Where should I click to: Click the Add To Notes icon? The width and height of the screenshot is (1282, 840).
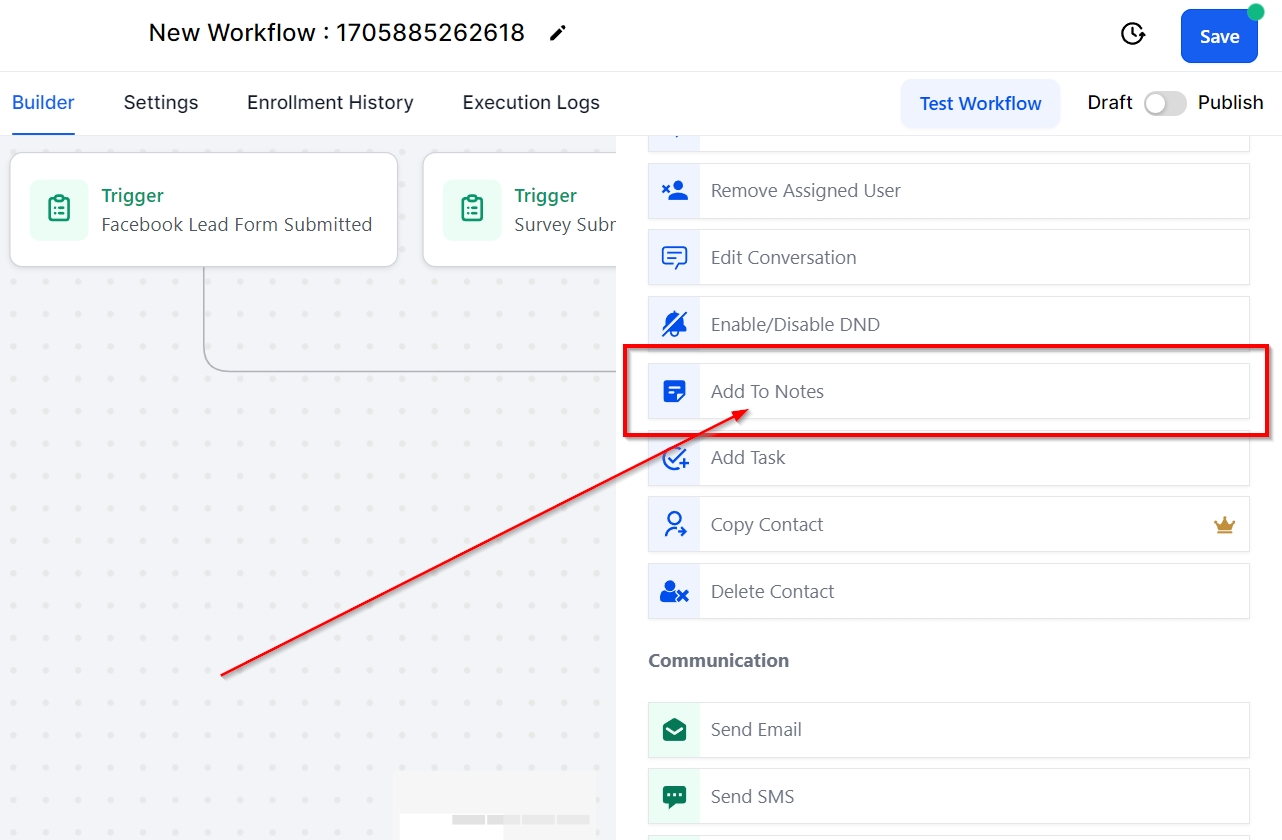click(675, 391)
